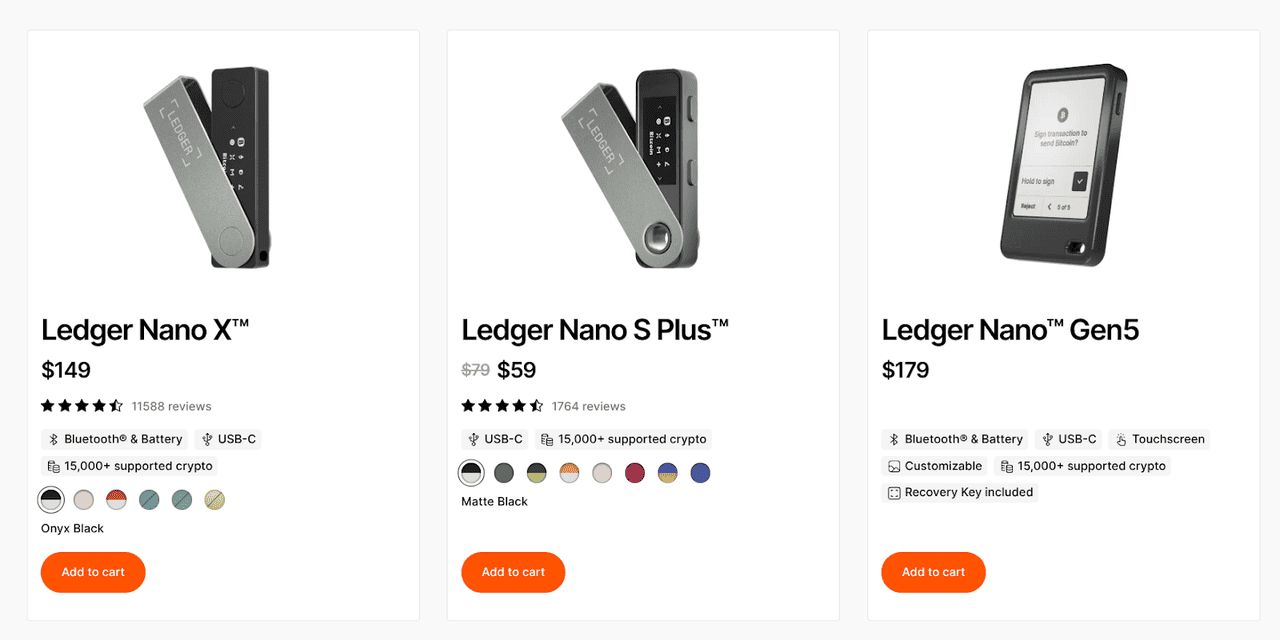Click the supported crypto icon on Nano S Plus
The width and height of the screenshot is (1280, 640).
pyautogui.click(x=546, y=438)
